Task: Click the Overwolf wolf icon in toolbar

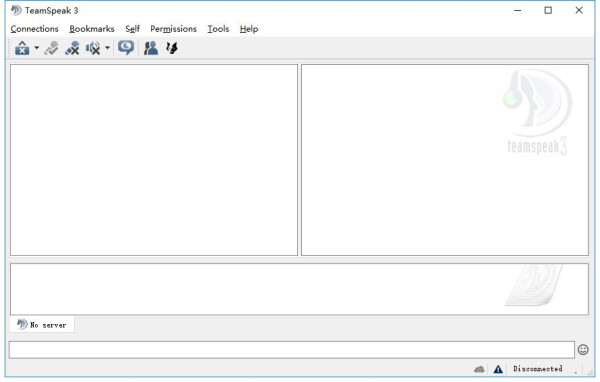Action: (172, 48)
